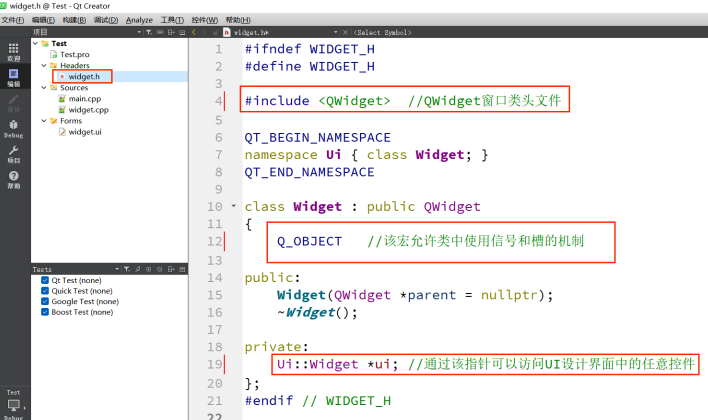Viewport: 708px width, 420px height.
Task: Click the filter icon in the Projects panel
Action: (149, 32)
